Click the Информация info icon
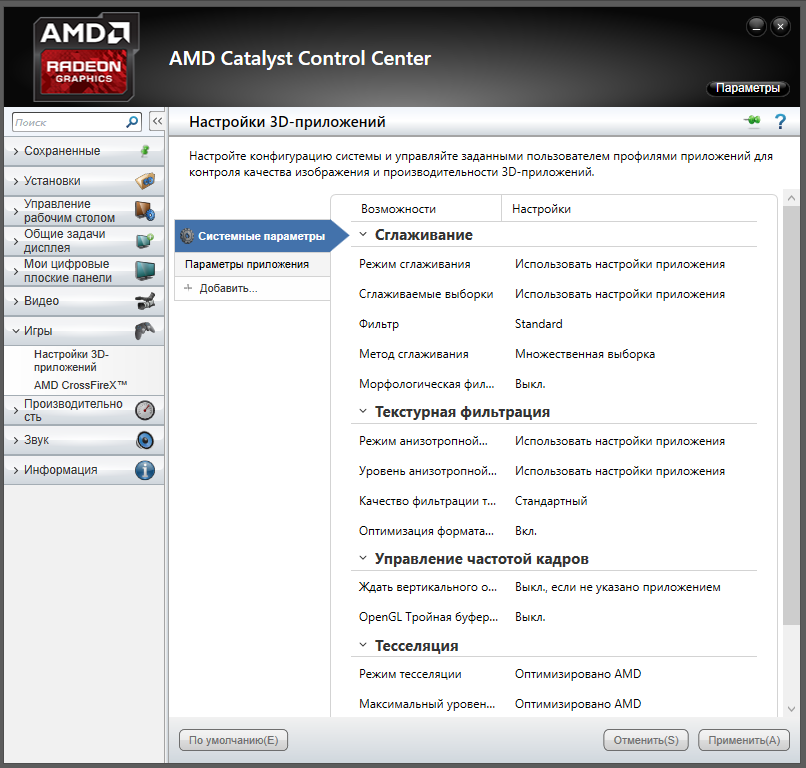The image size is (806, 768). (x=145, y=470)
